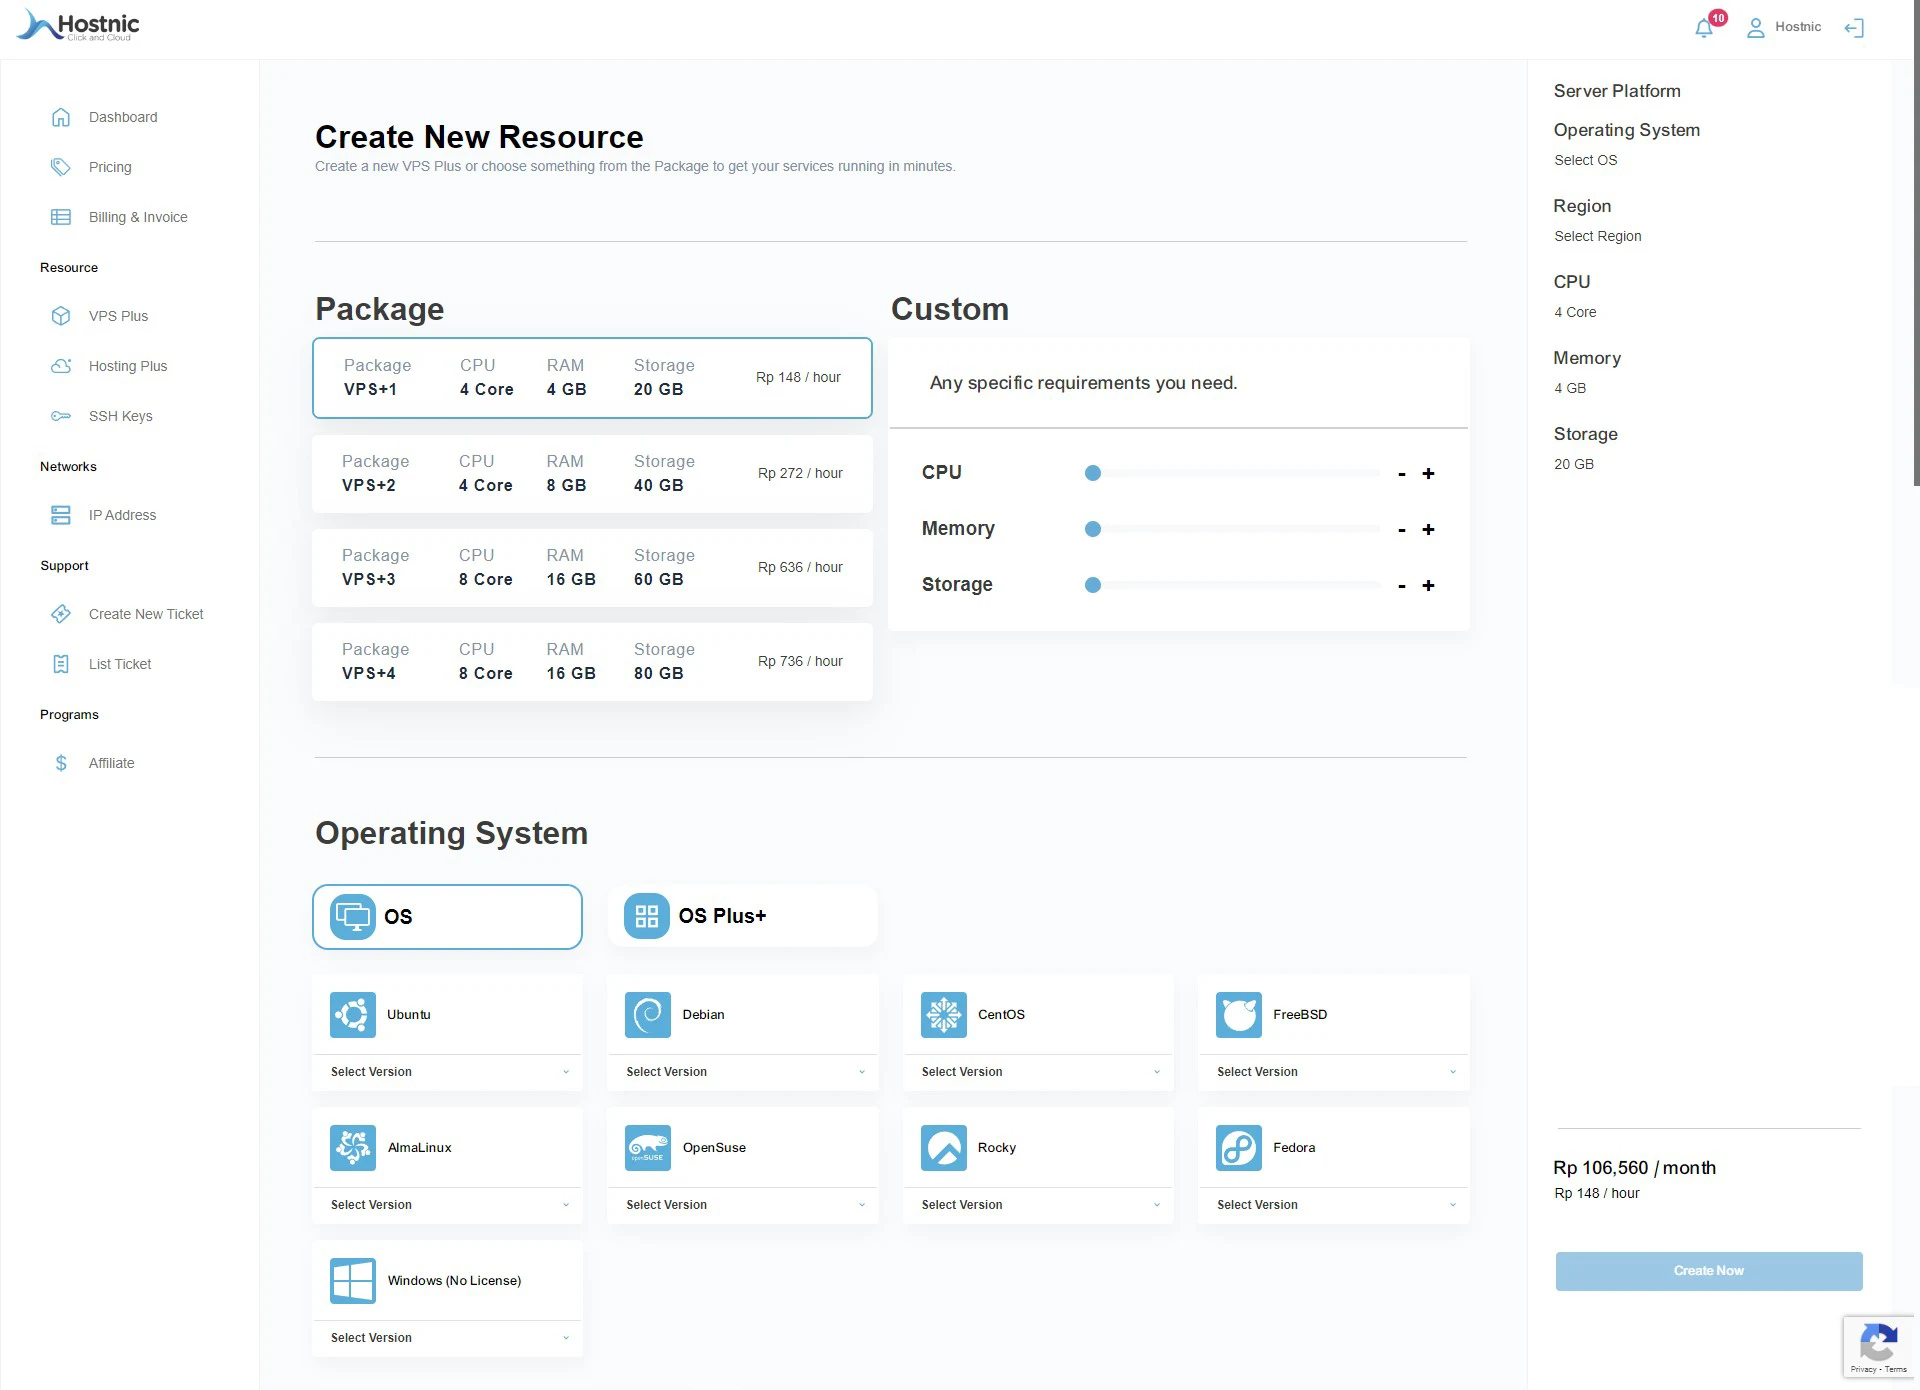This screenshot has height=1390, width=1920.
Task: Decrease Memory with minus button
Action: 1402,530
